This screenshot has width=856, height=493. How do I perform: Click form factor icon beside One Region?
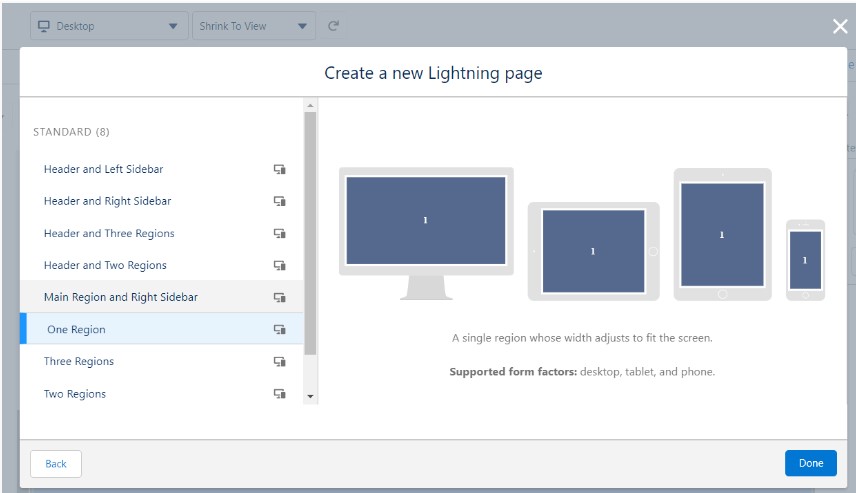[280, 330]
